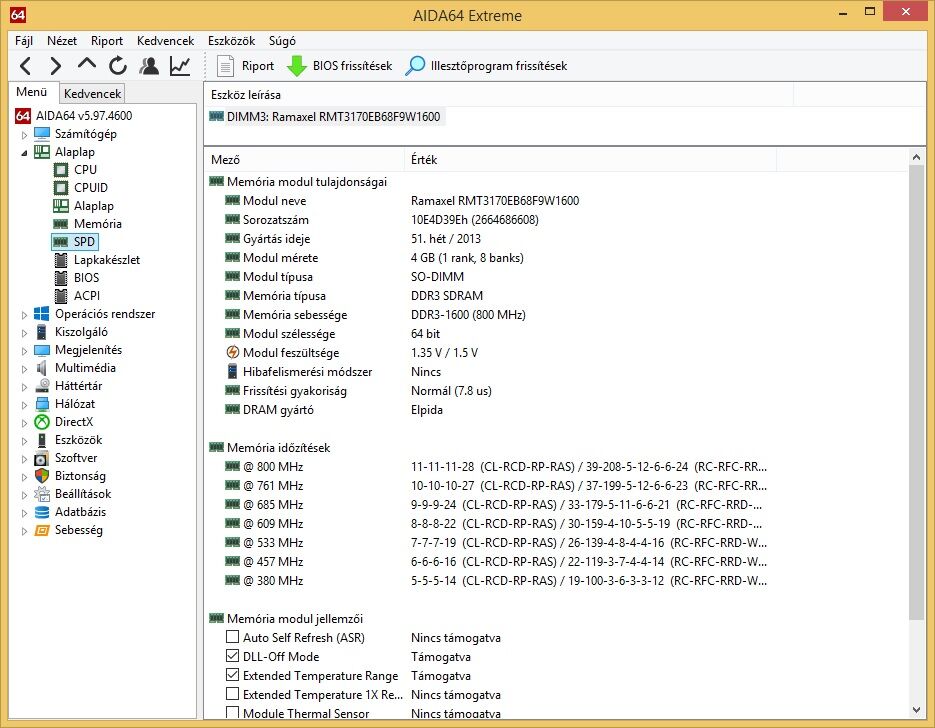The height and width of the screenshot is (728, 935).
Task: Expand the Szoftver node
Action: point(24,459)
